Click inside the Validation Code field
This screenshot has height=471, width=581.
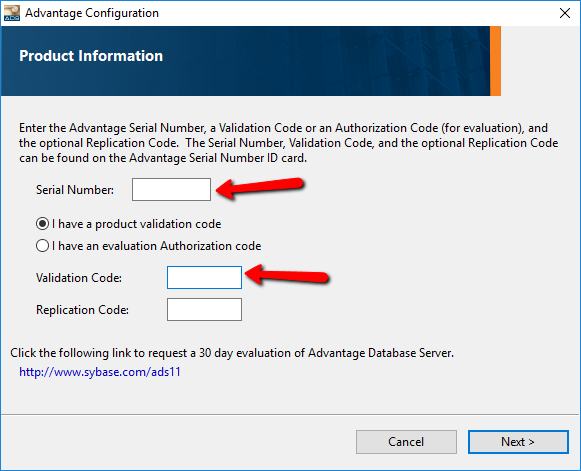204,277
